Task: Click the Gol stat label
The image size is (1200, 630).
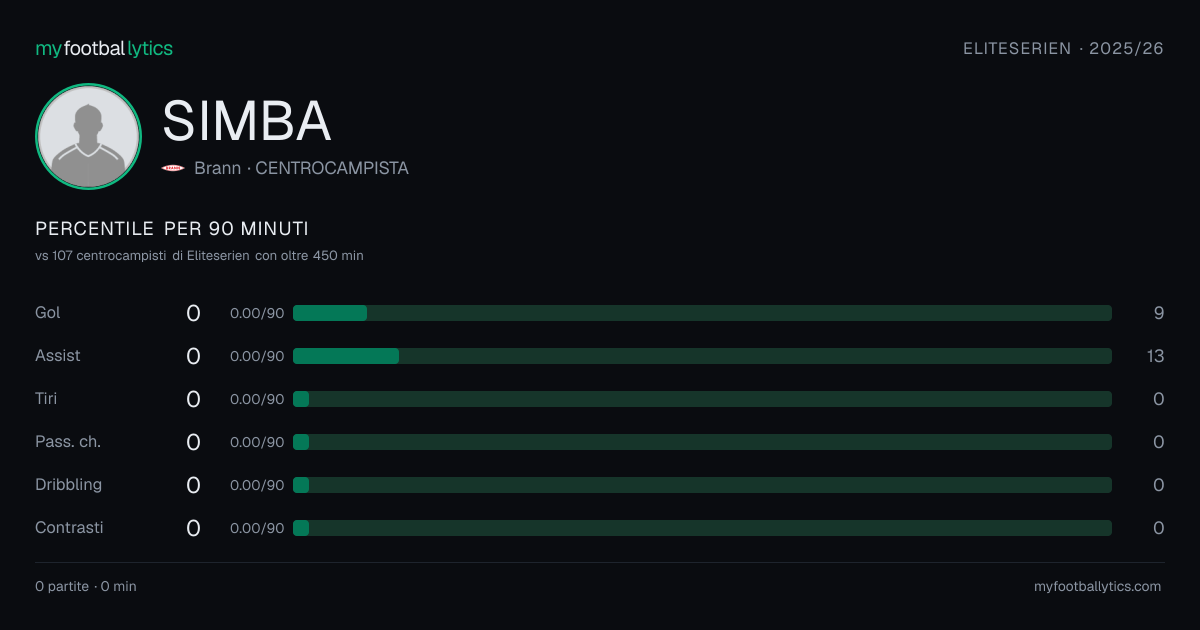Action: (x=48, y=313)
